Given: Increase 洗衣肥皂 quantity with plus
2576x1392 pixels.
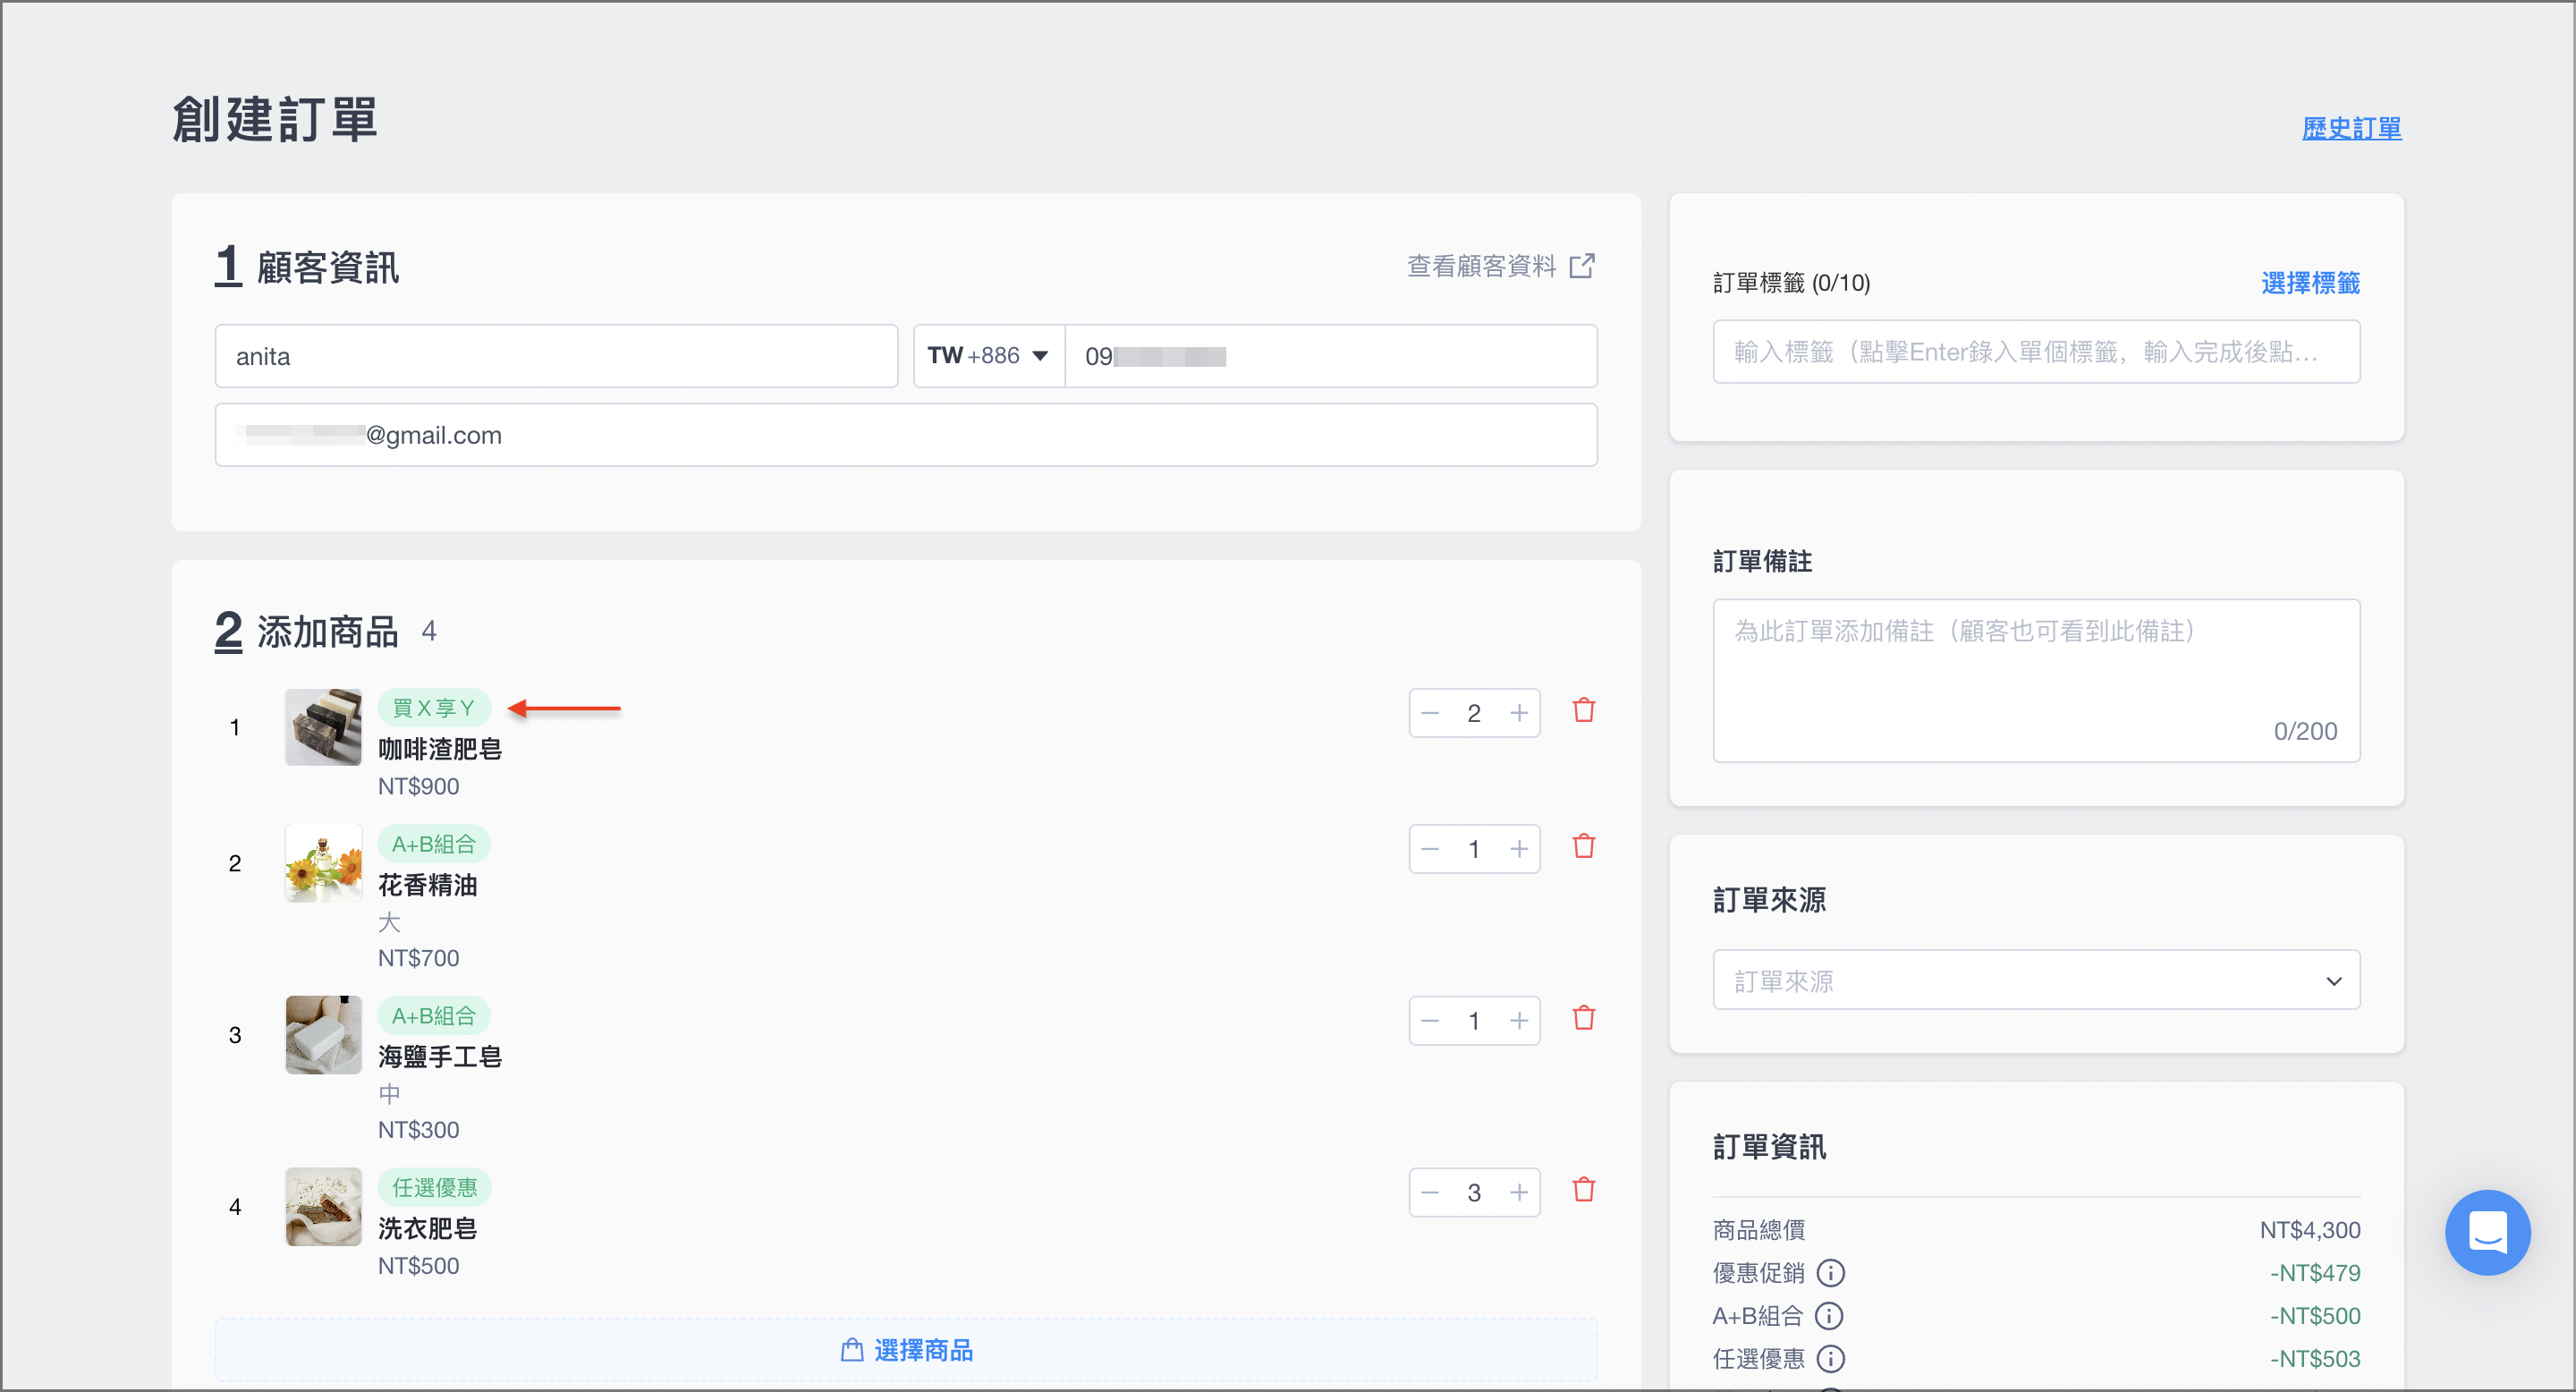Looking at the screenshot, I should 1519,1193.
